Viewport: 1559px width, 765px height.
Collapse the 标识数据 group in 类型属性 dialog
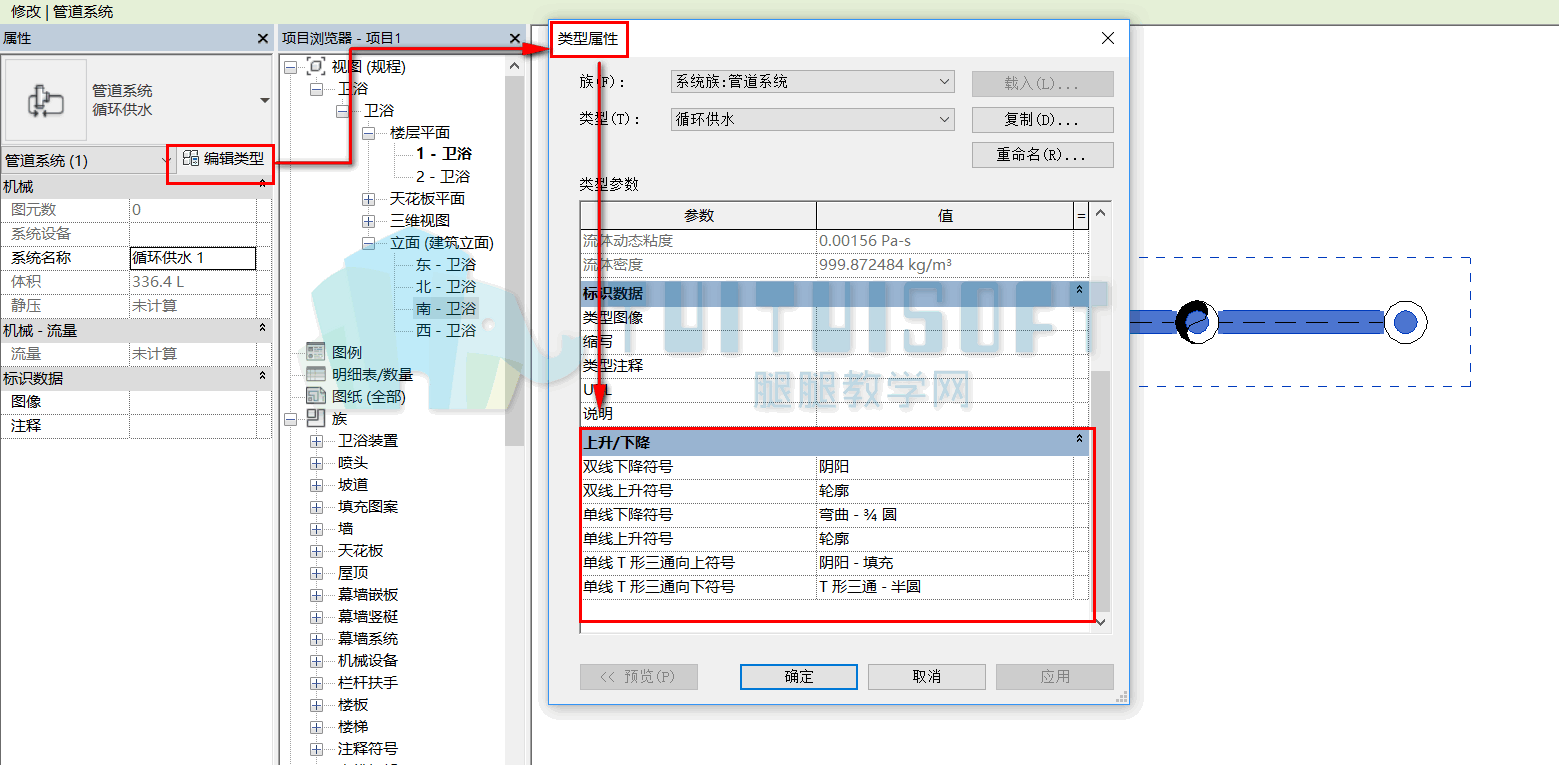(x=1079, y=291)
